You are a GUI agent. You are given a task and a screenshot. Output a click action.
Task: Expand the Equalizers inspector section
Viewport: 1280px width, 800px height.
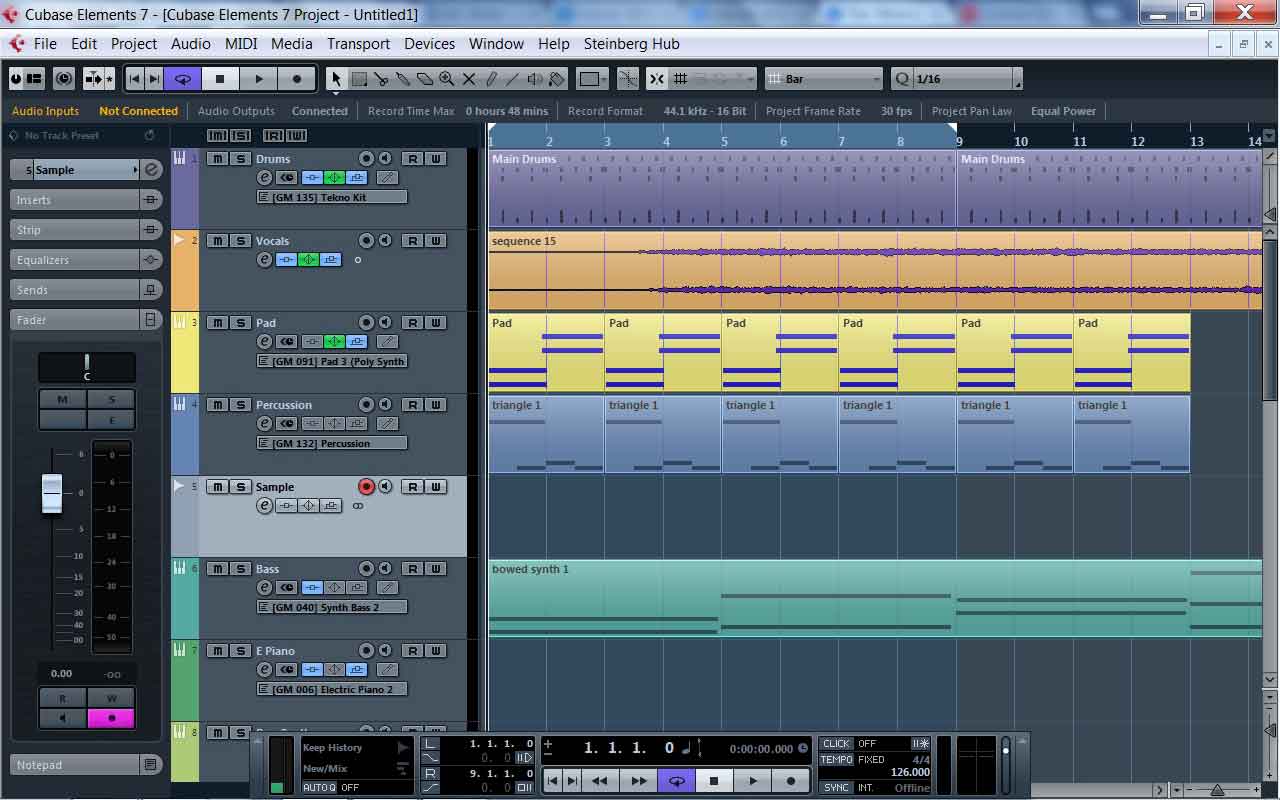pyautogui.click(x=74, y=260)
